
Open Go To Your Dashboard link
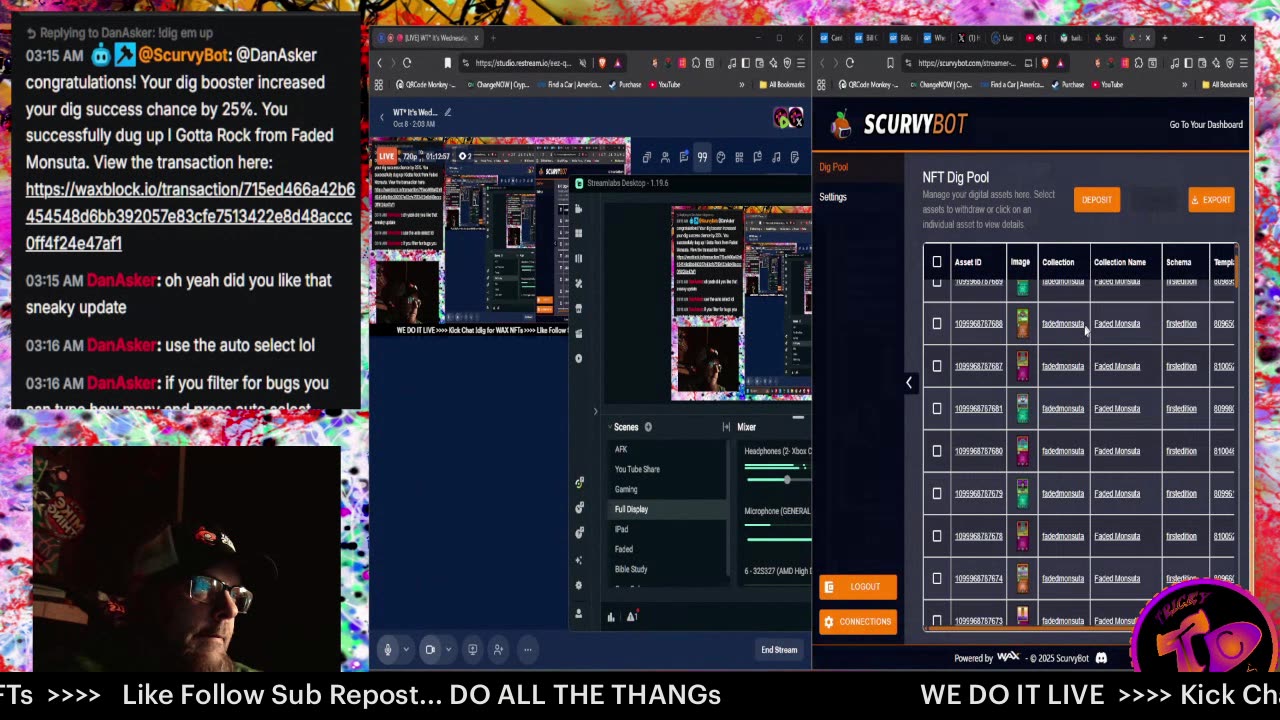(1206, 125)
